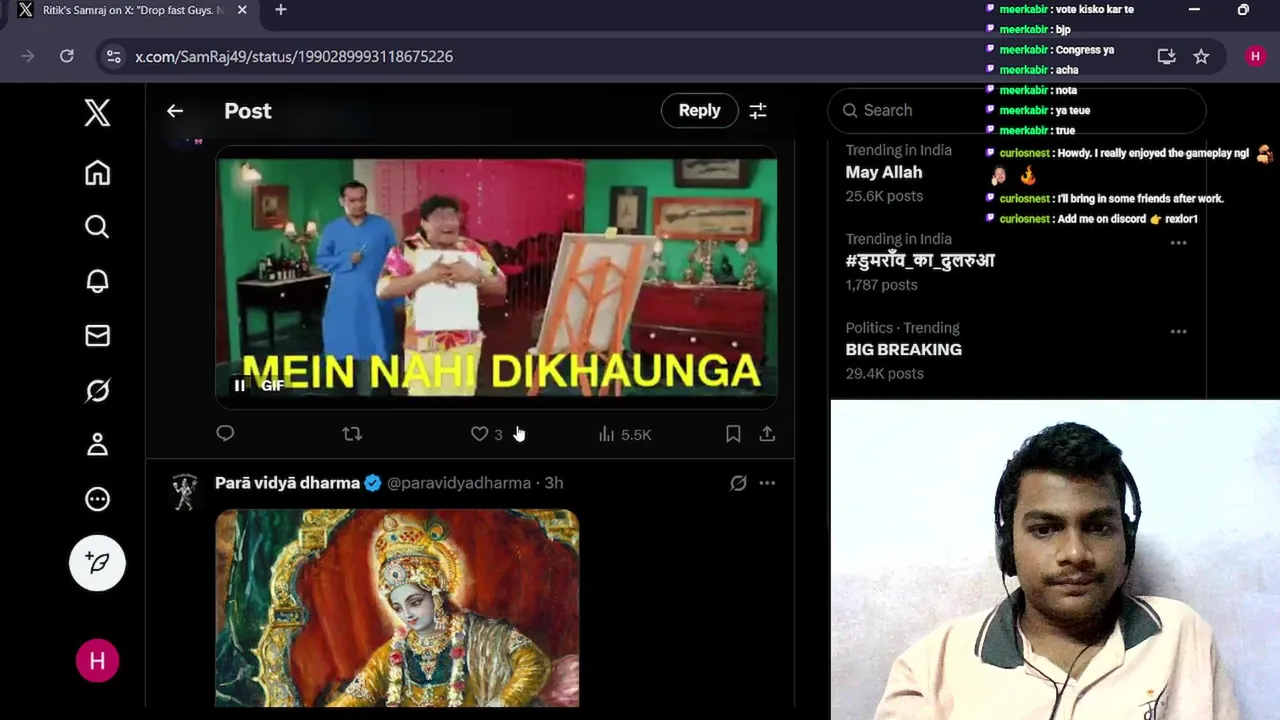Click 29.4K posts text
The height and width of the screenshot is (720, 1280).
pos(885,374)
